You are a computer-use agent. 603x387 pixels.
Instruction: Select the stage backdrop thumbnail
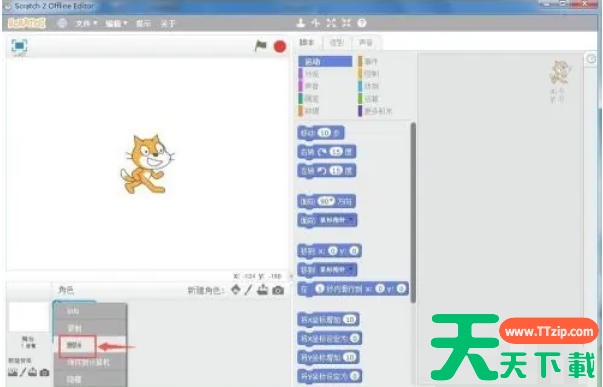[28, 317]
